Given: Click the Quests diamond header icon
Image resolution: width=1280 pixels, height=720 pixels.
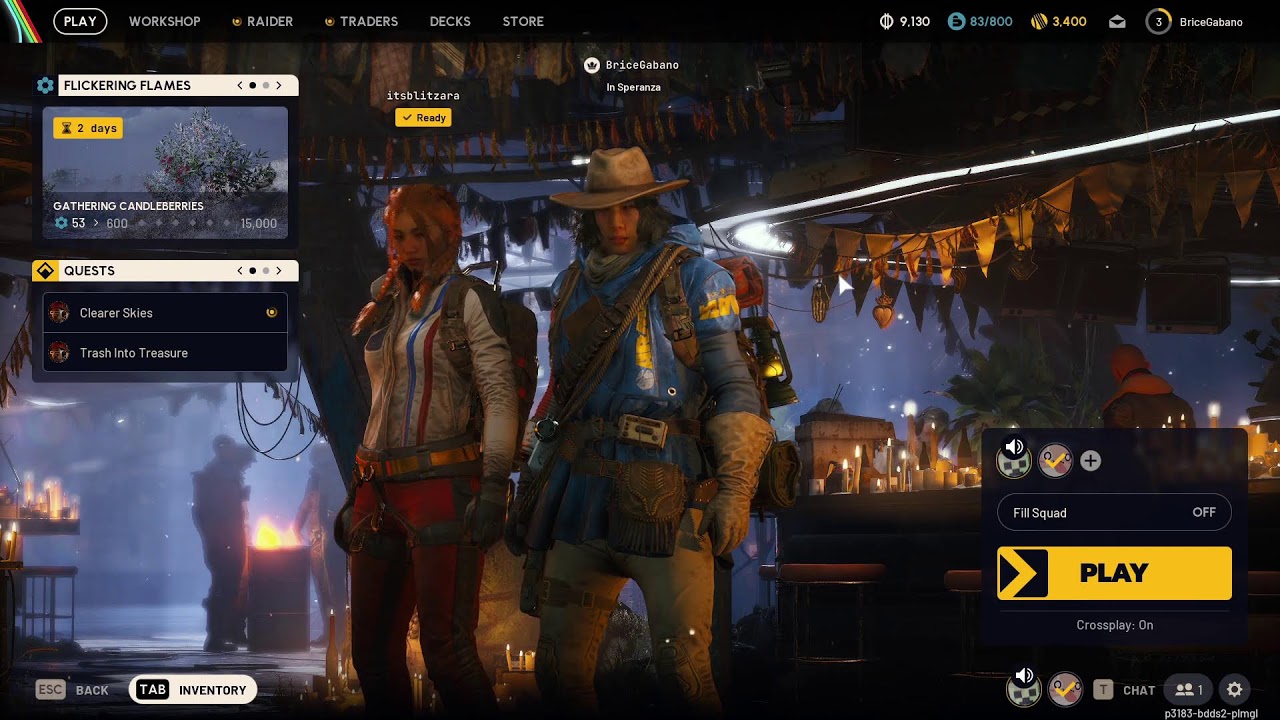Looking at the screenshot, I should pyautogui.click(x=45, y=271).
